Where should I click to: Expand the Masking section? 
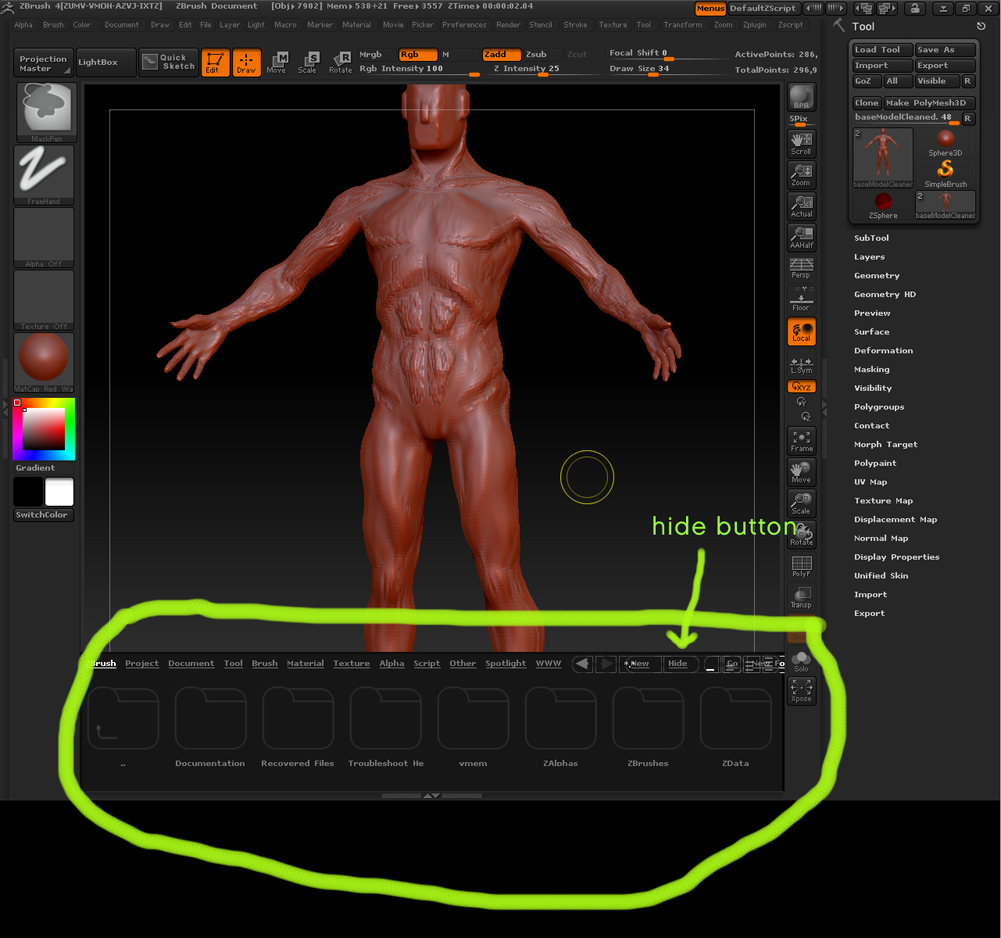pyautogui.click(x=871, y=369)
